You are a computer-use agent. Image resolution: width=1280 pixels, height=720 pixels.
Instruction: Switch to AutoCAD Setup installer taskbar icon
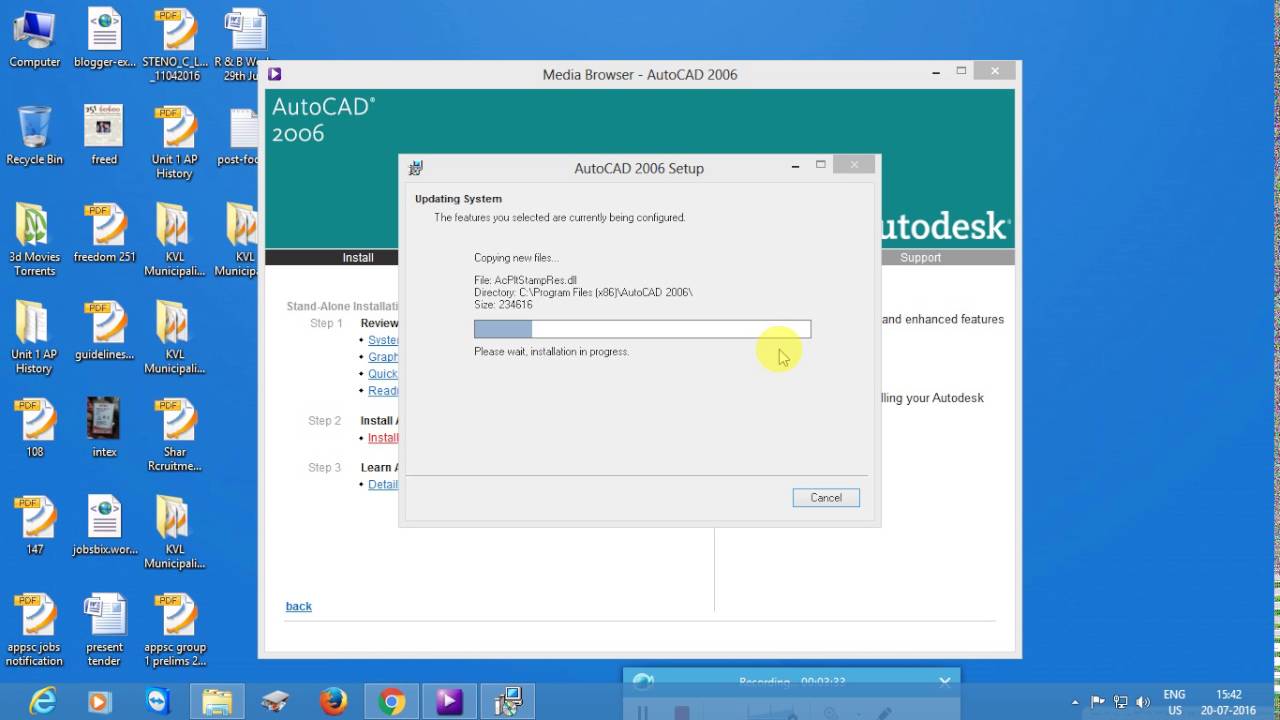coord(509,702)
